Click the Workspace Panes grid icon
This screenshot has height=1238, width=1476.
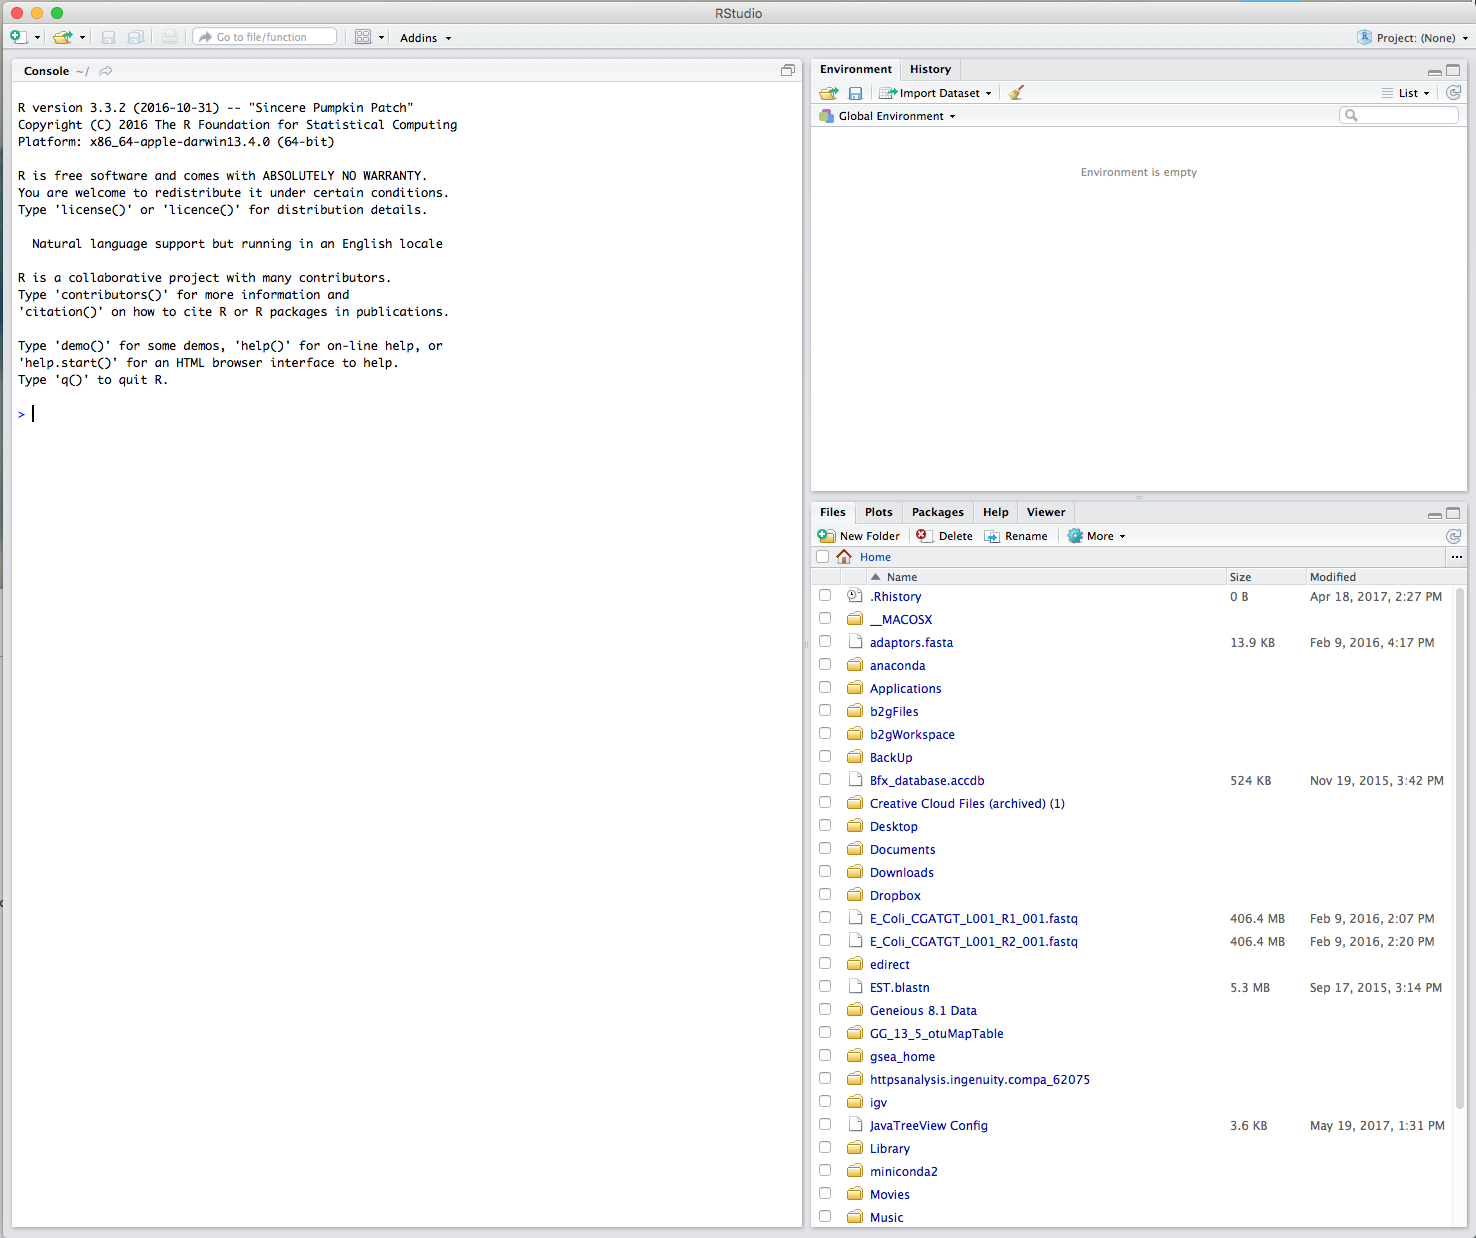click(363, 37)
